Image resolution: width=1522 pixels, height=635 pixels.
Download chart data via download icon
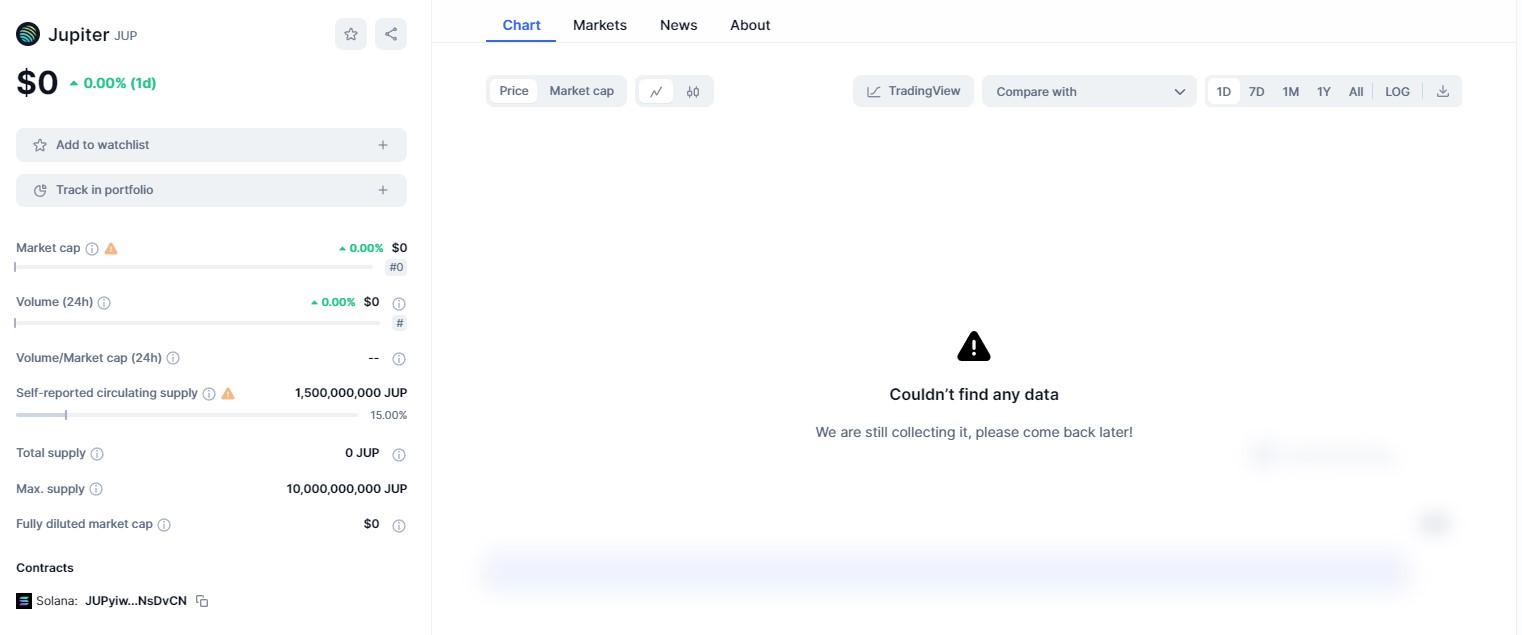[x=1443, y=91]
